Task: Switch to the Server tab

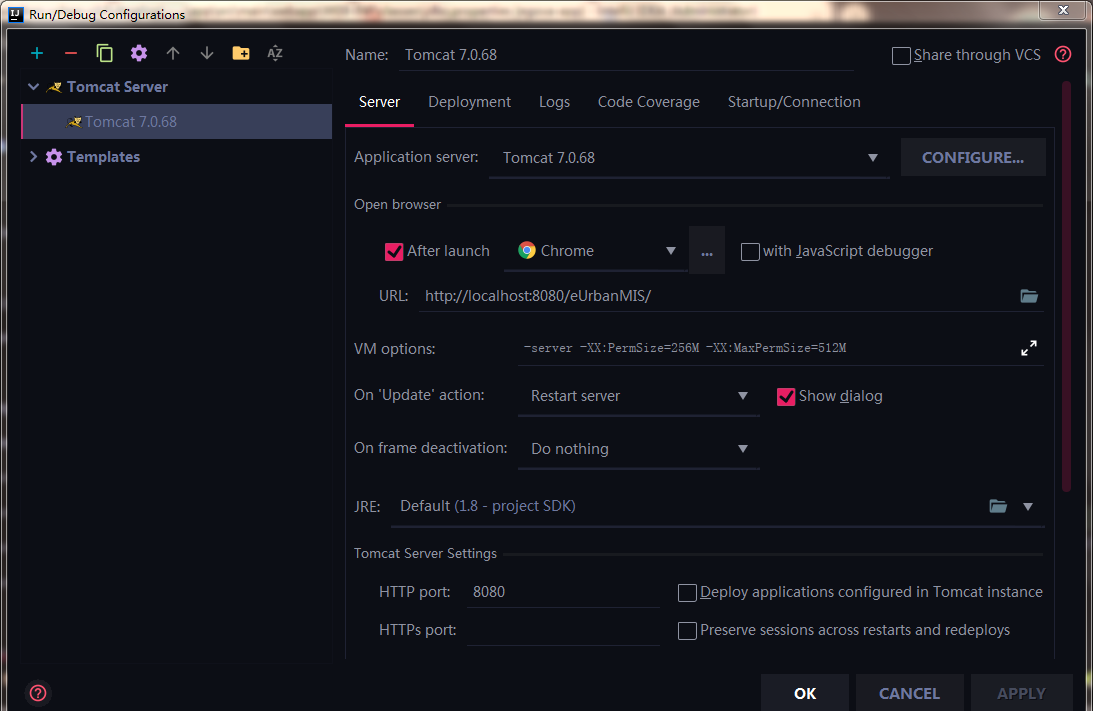Action: [x=379, y=102]
